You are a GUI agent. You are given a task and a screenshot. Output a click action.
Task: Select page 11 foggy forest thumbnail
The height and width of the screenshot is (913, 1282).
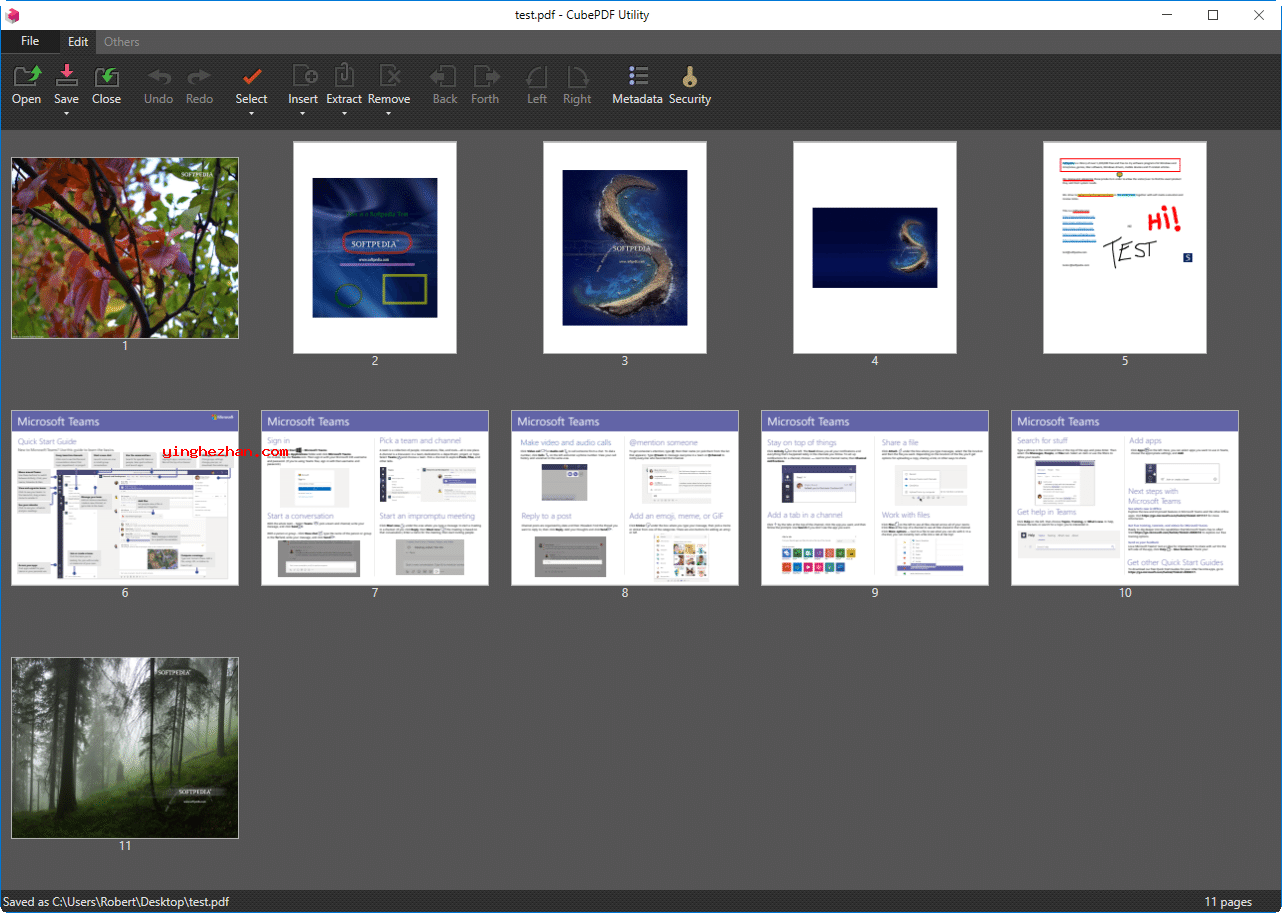click(x=125, y=747)
